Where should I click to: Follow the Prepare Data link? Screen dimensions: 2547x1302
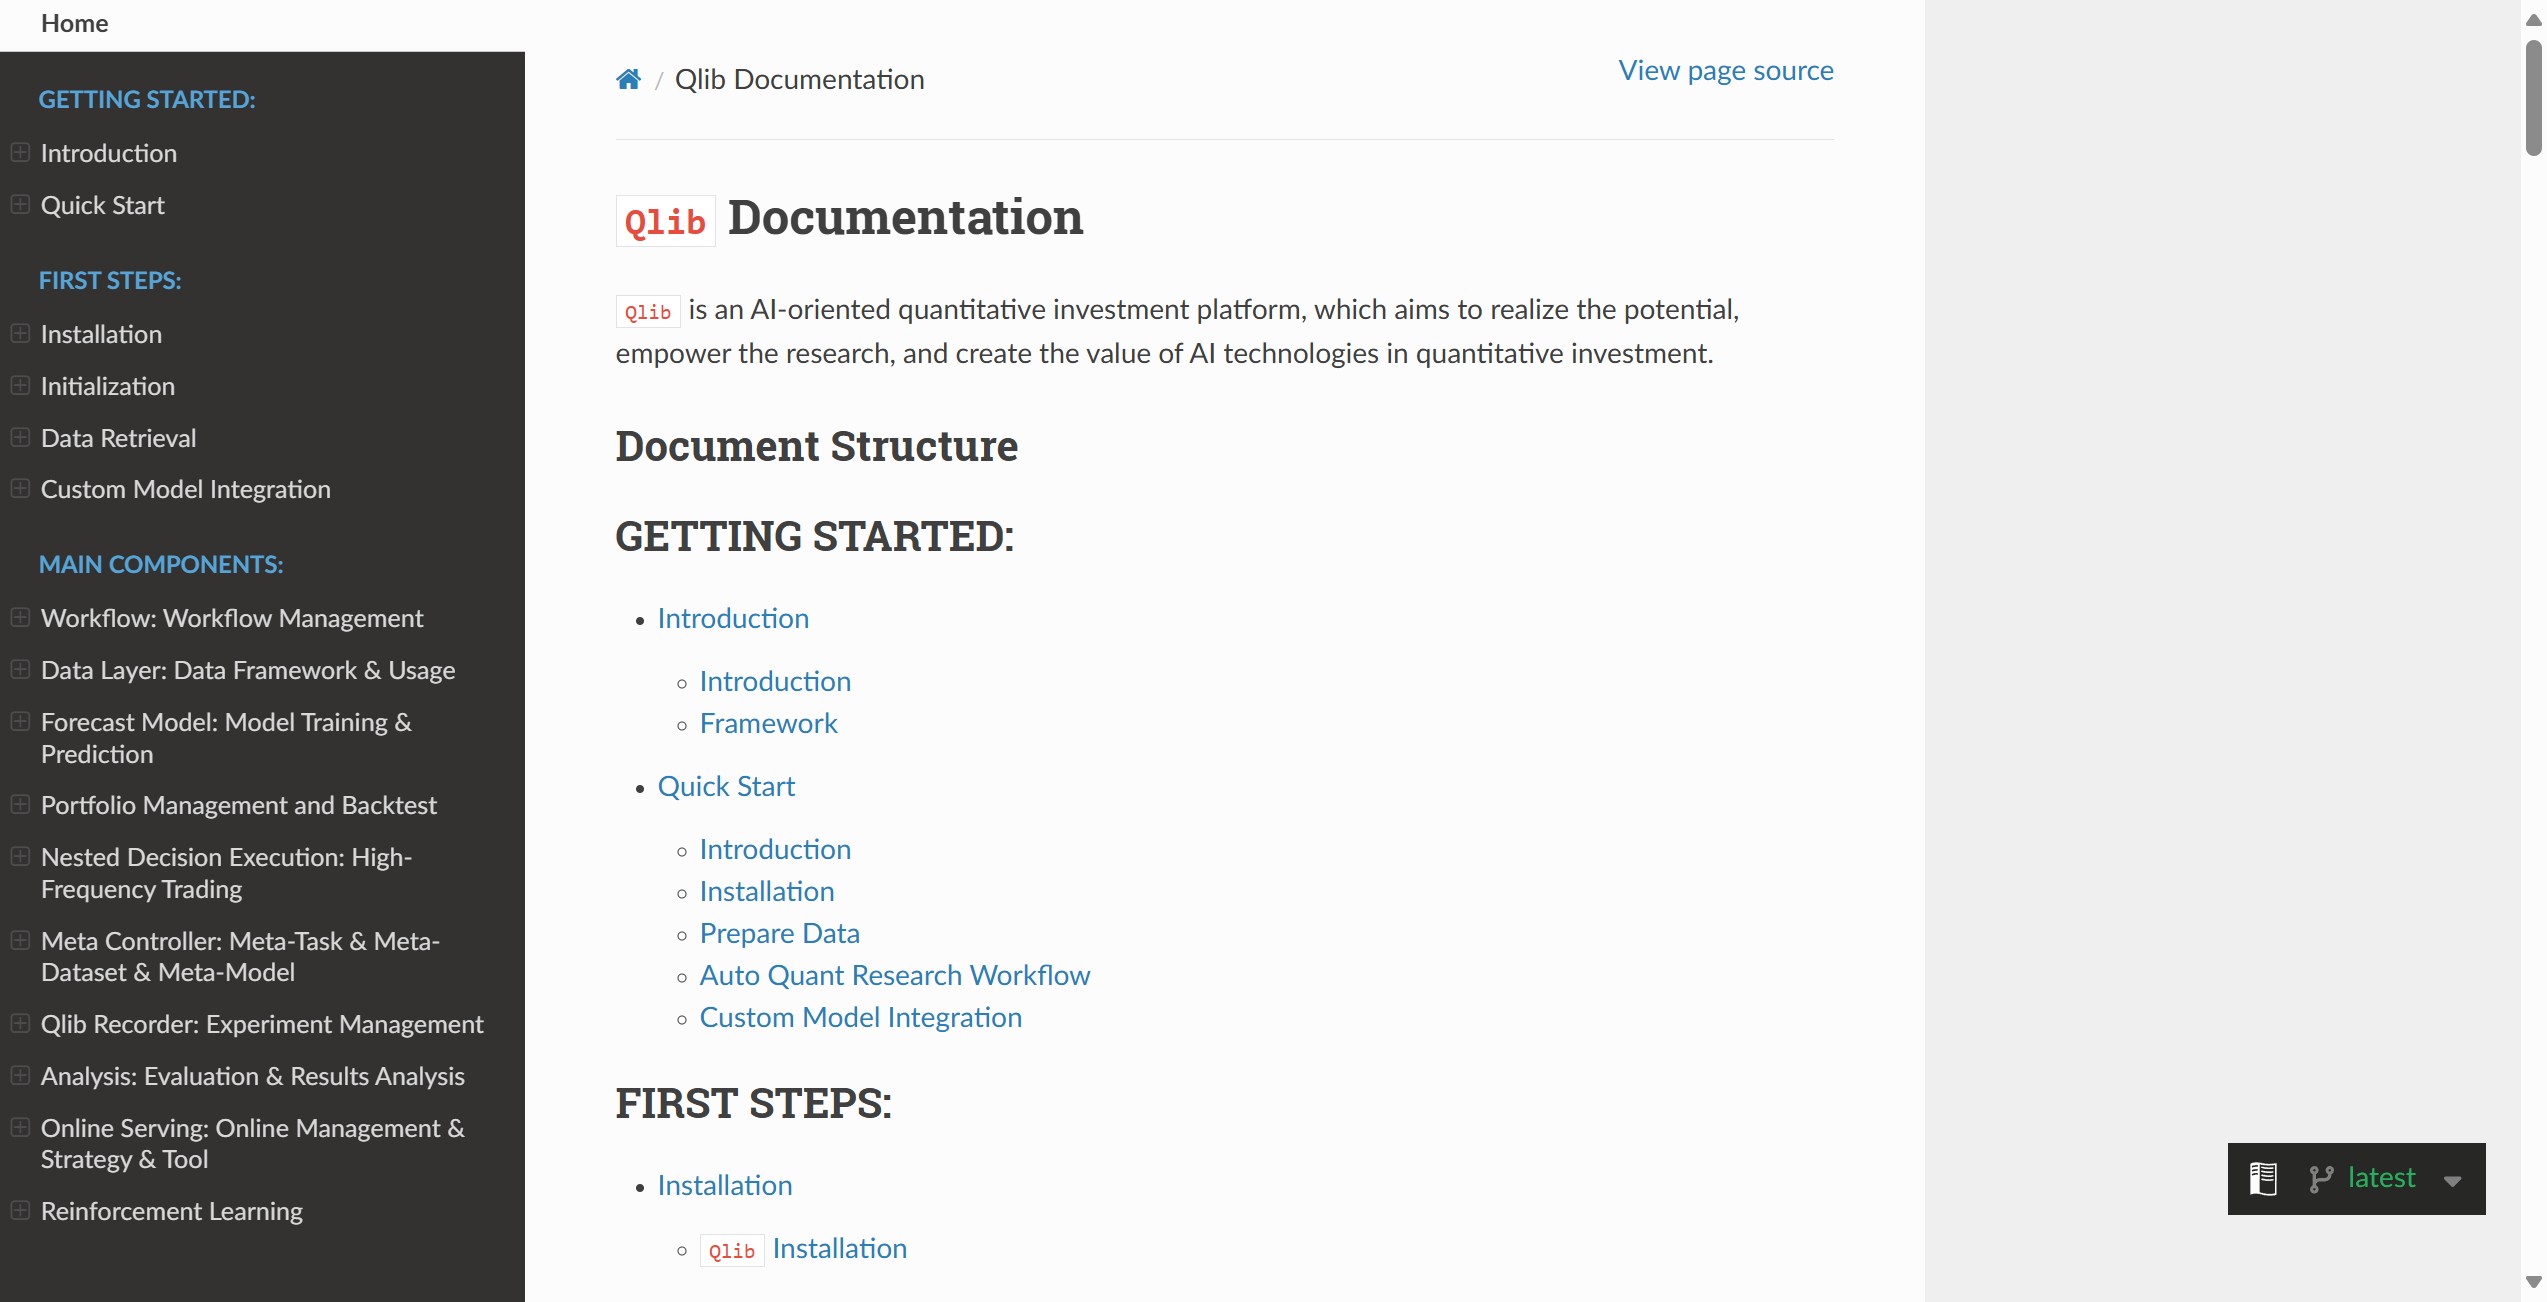point(779,933)
